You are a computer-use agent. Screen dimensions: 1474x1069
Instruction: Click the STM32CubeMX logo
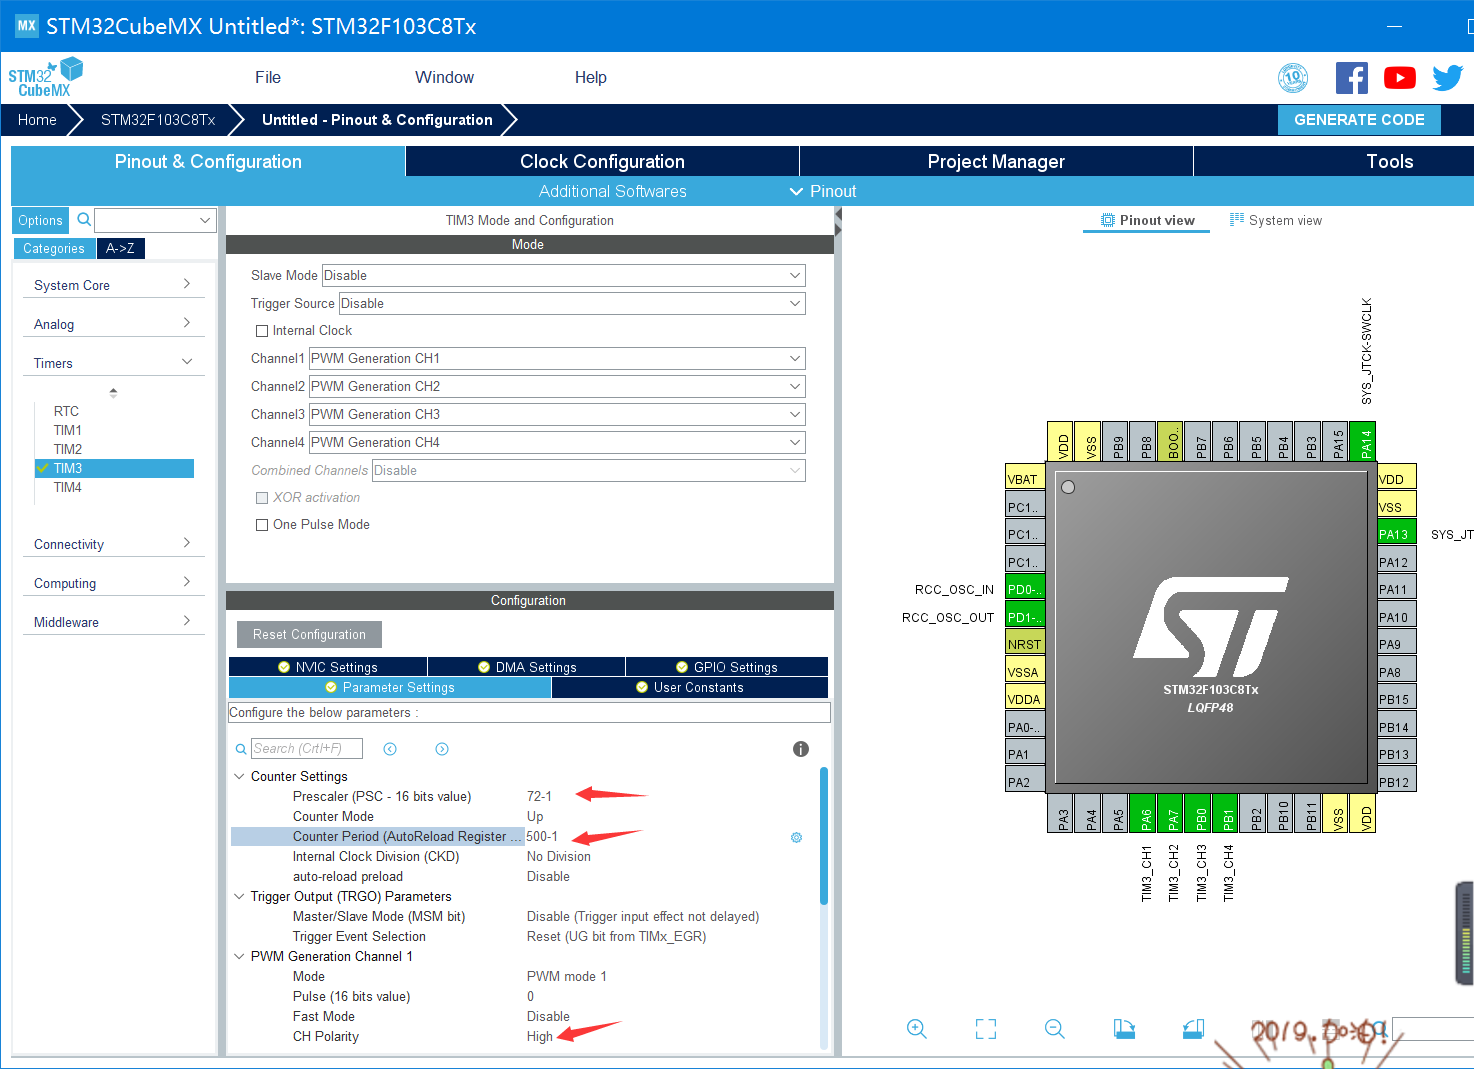click(x=45, y=78)
